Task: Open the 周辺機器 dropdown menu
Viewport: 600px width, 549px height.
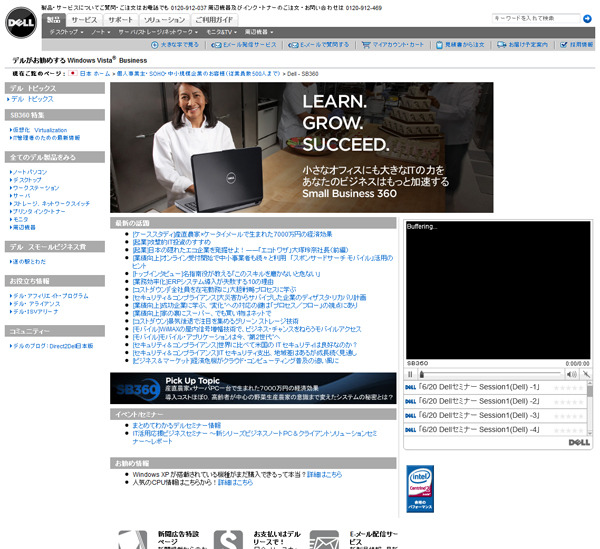Action: 259,32
